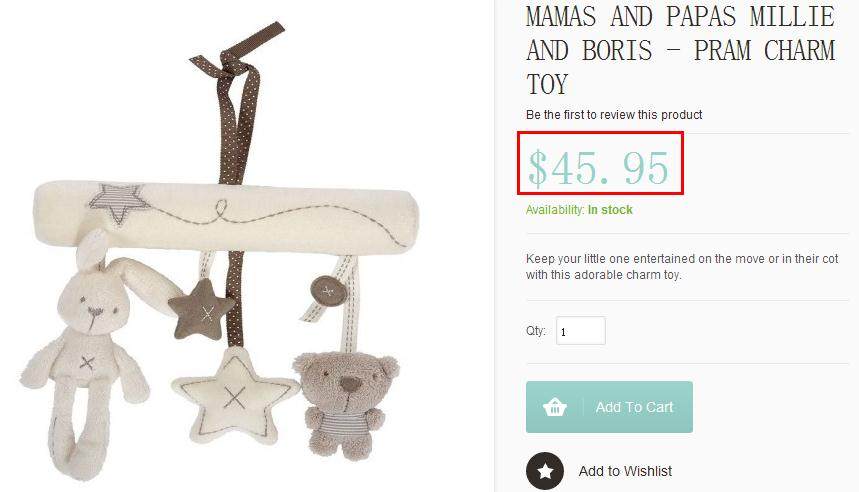Click the product description paragraph

click(682, 267)
